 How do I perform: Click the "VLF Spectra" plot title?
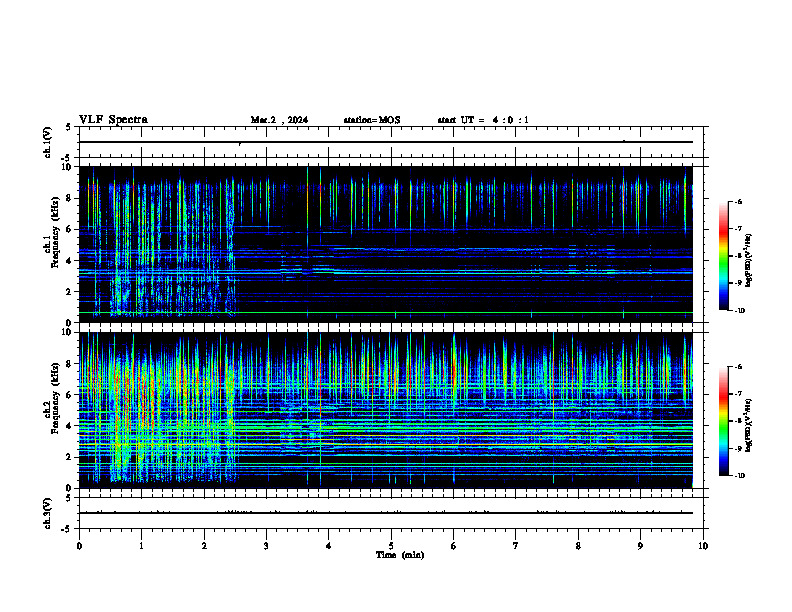pyautogui.click(x=113, y=120)
